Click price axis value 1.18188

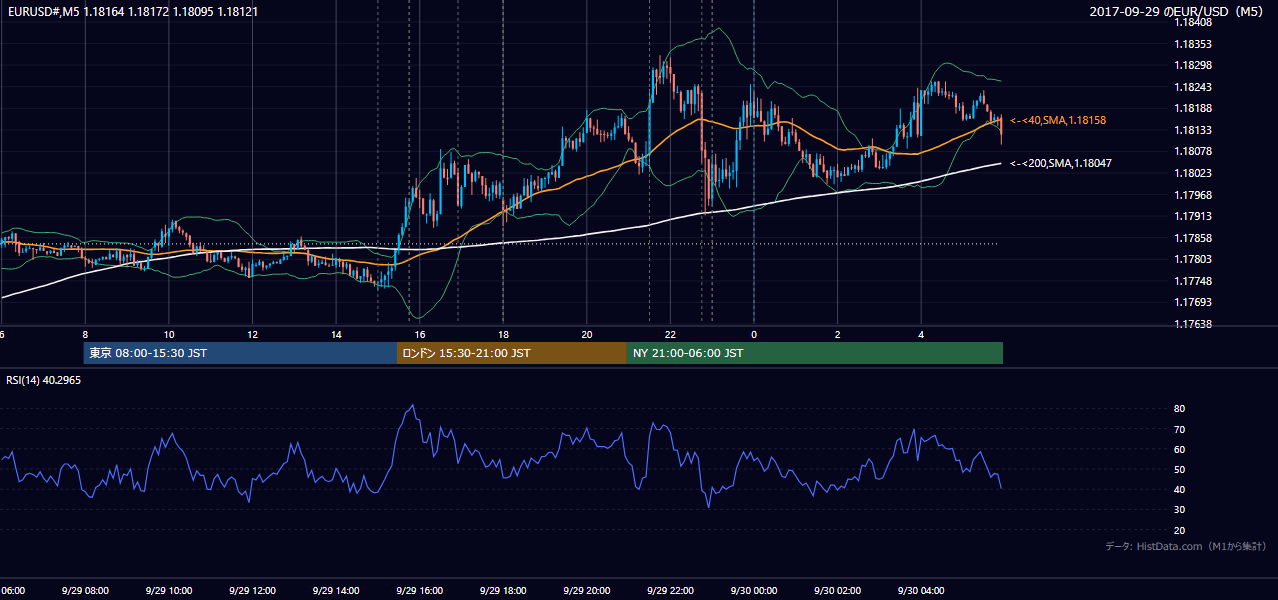(1192, 108)
